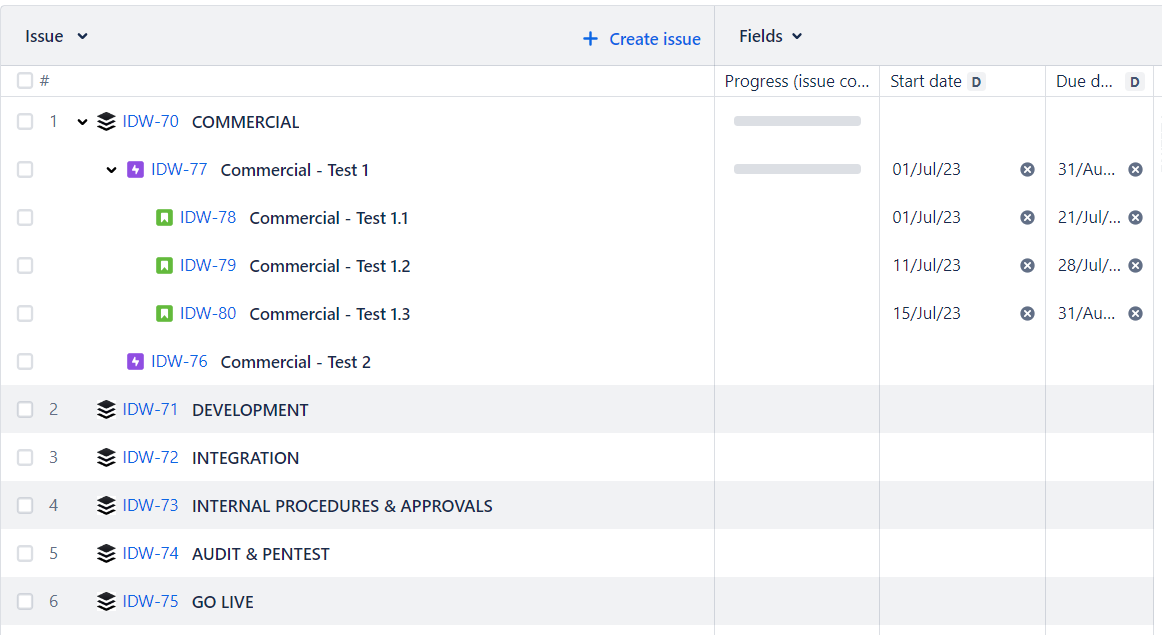
Task: Select the checkbox for Commercial - Test 2
Action: [x=25, y=362]
